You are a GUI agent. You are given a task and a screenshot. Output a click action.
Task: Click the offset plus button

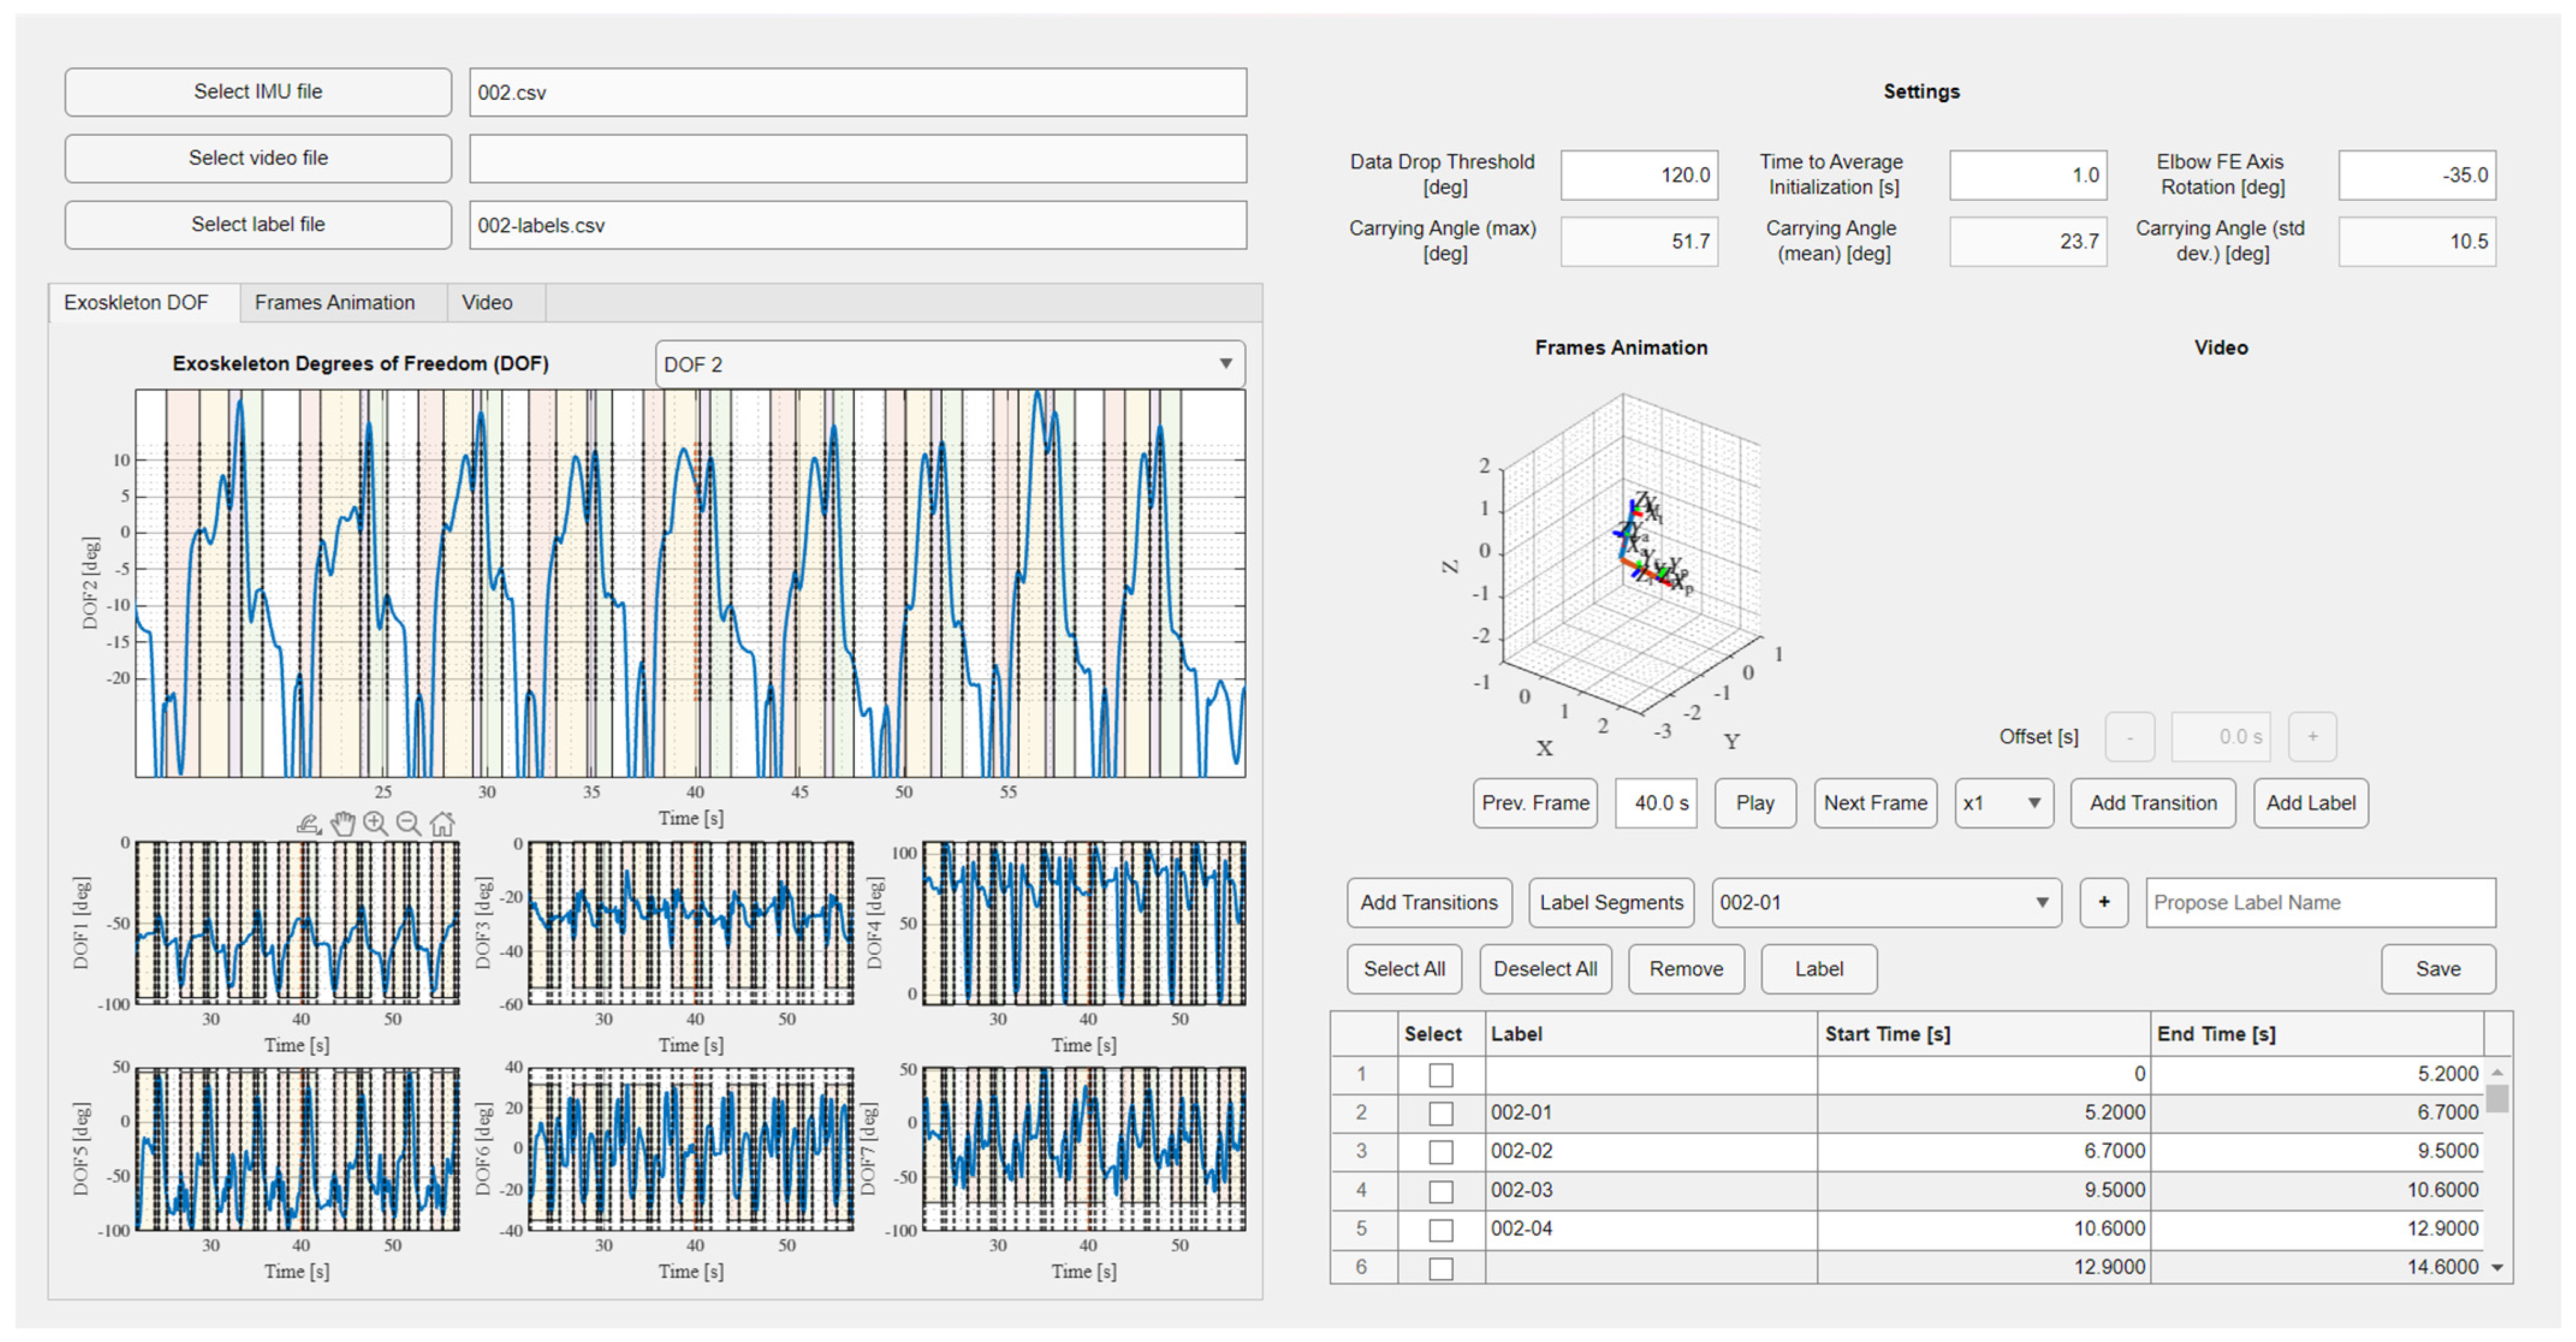[x=2312, y=737]
